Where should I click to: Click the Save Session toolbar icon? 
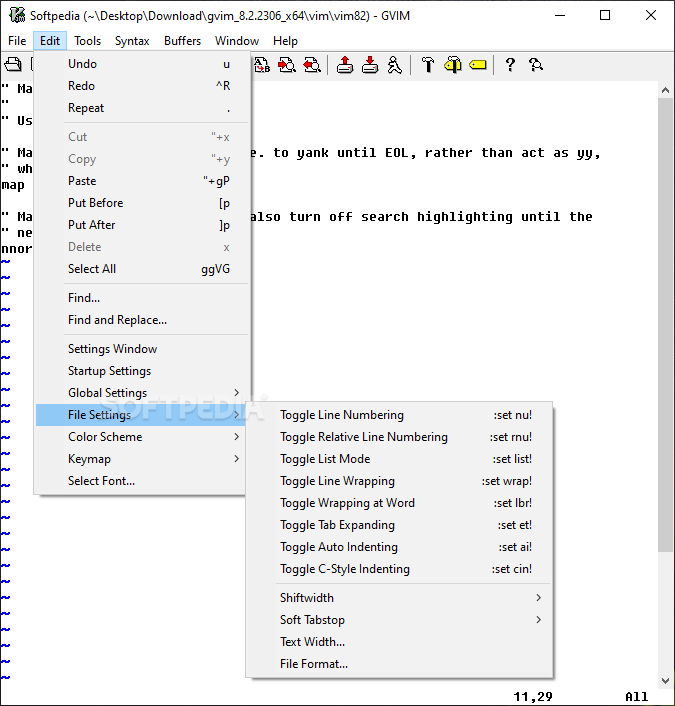(x=370, y=65)
